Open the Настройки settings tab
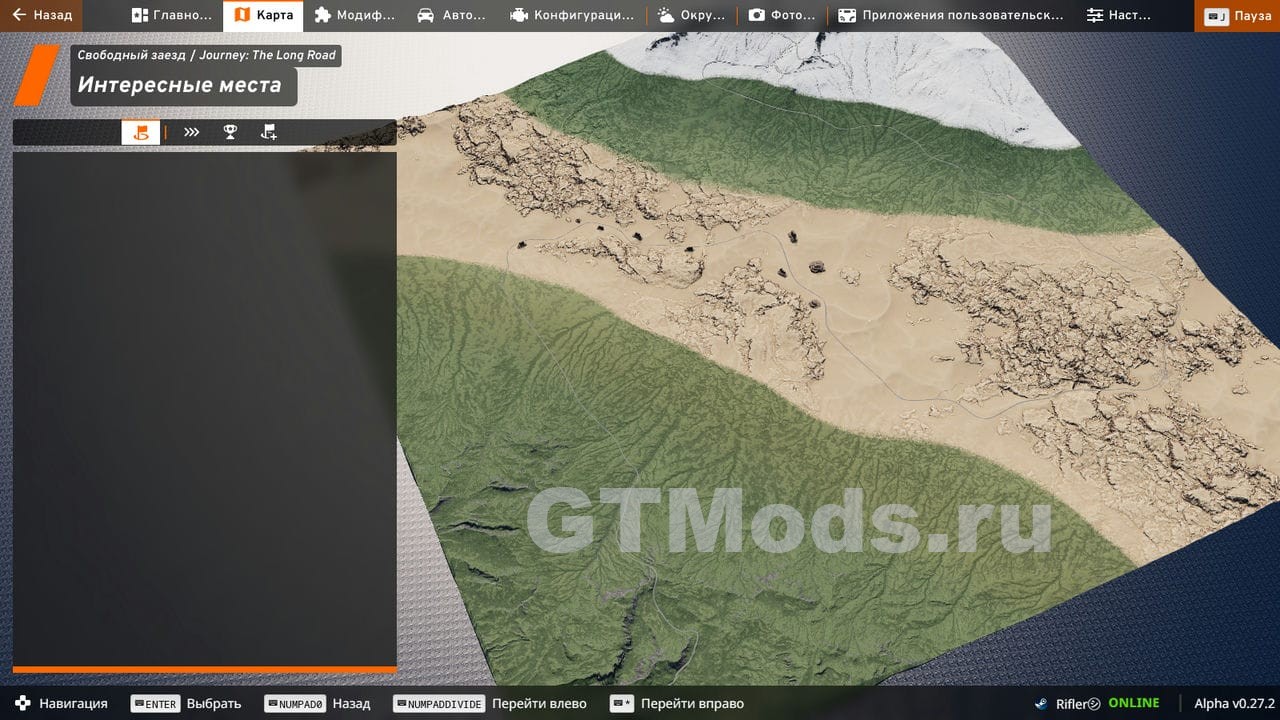Screen dimensions: 1280x720 pyautogui.click(x=1118, y=15)
